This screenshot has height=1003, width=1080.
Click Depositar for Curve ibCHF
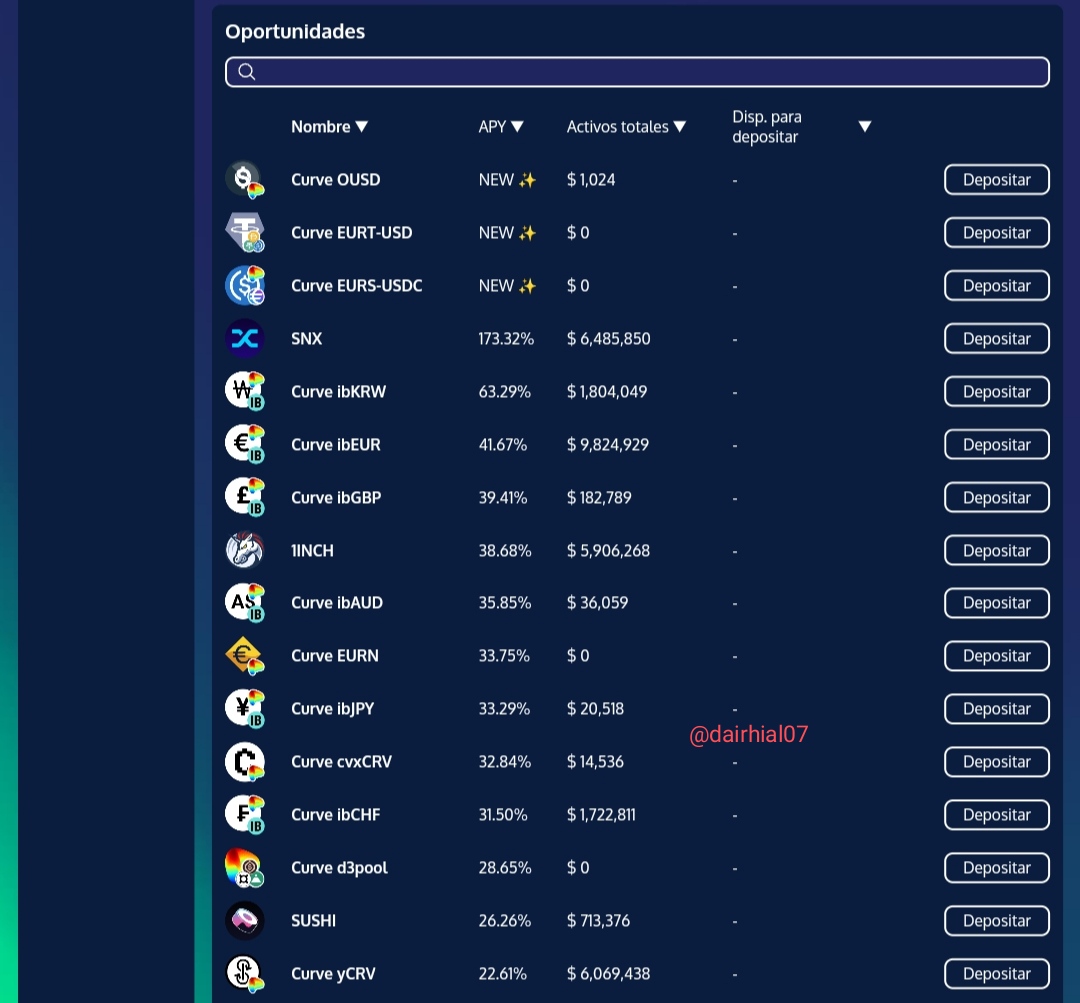pos(997,815)
